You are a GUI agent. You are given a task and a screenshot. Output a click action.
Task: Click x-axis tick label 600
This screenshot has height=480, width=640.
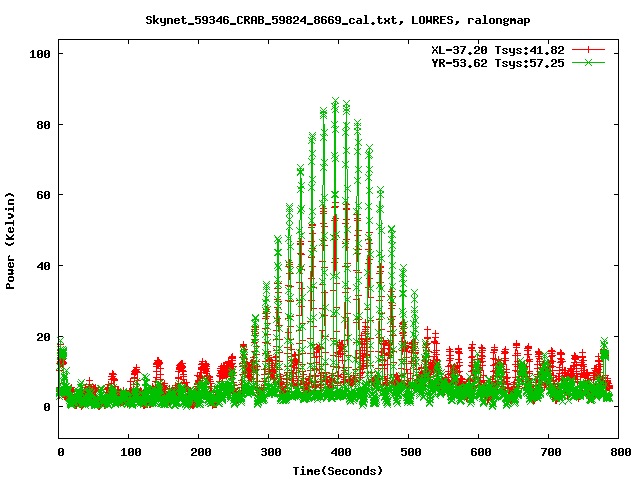coord(481,452)
